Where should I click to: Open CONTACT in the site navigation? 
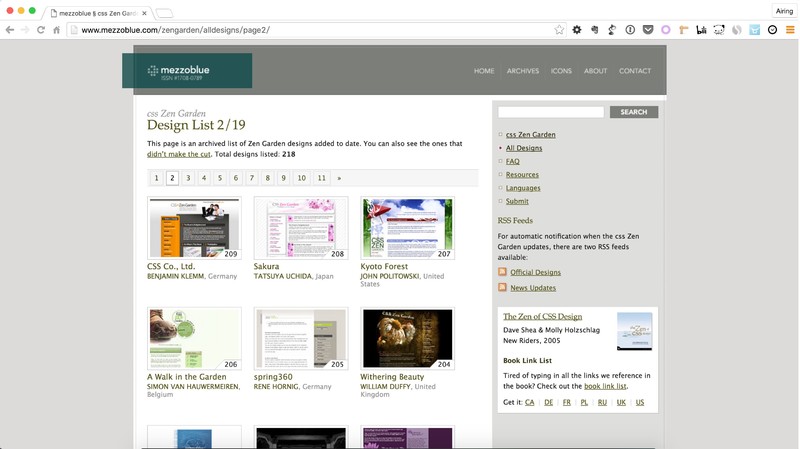pyautogui.click(x=635, y=71)
